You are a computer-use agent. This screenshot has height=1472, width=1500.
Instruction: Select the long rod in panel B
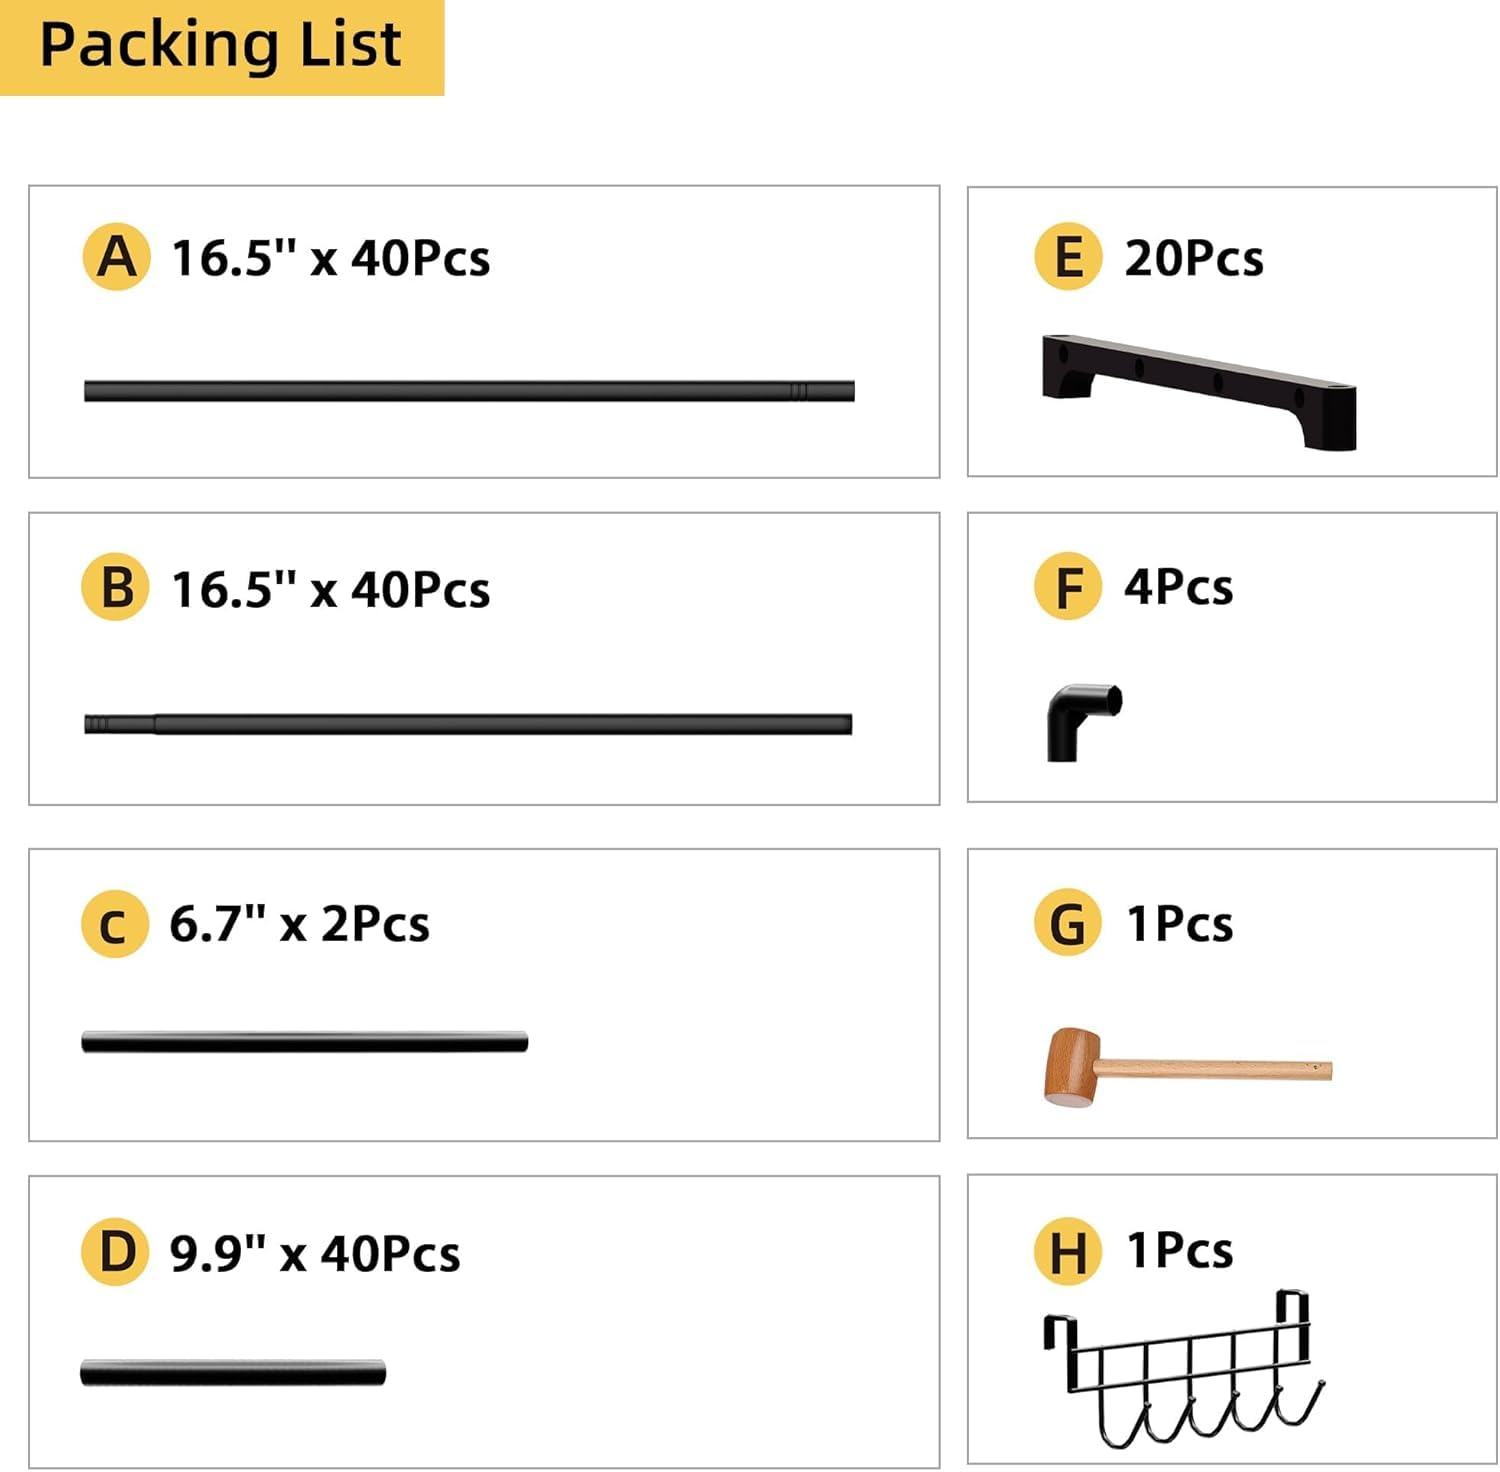click(x=469, y=724)
